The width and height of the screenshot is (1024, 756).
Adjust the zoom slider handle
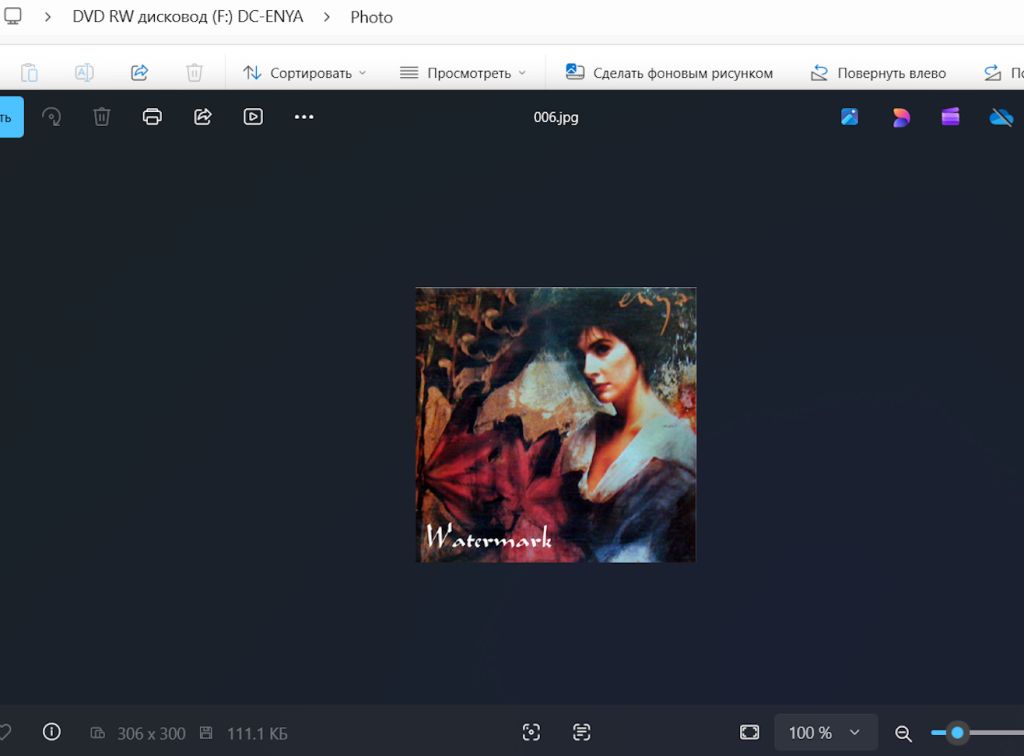coord(957,732)
